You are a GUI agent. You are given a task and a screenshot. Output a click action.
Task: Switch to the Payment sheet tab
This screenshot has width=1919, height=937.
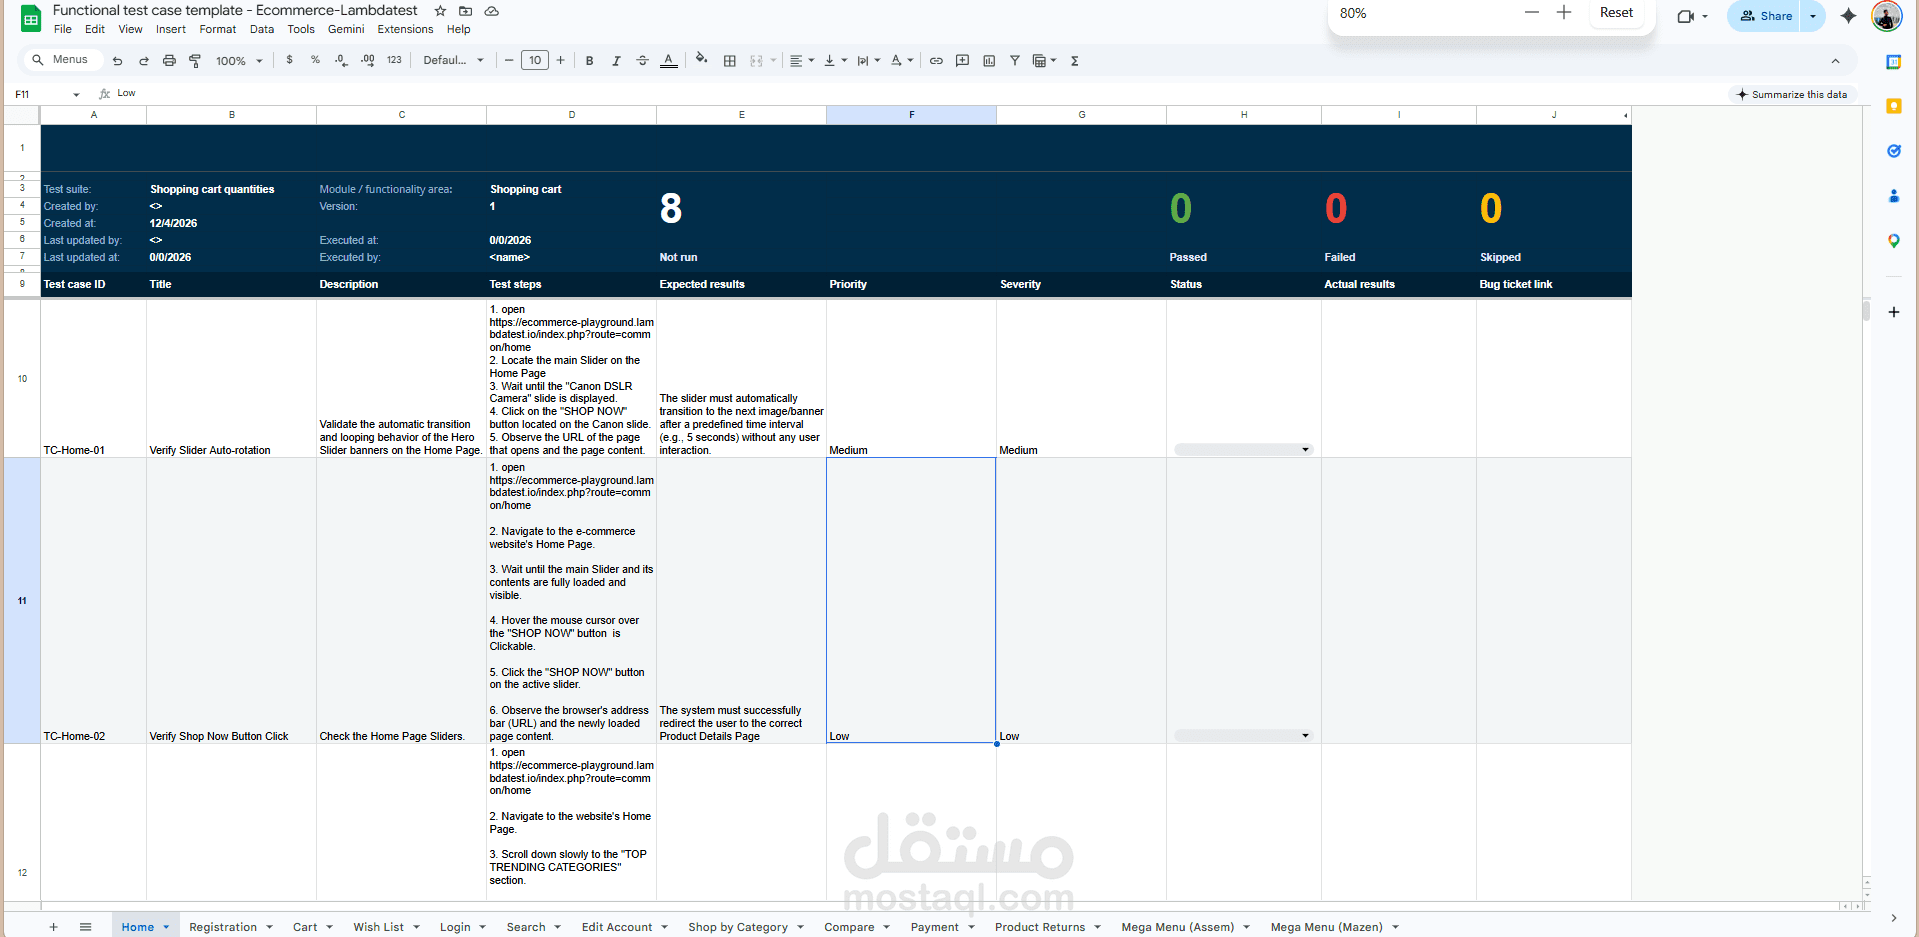click(x=934, y=927)
